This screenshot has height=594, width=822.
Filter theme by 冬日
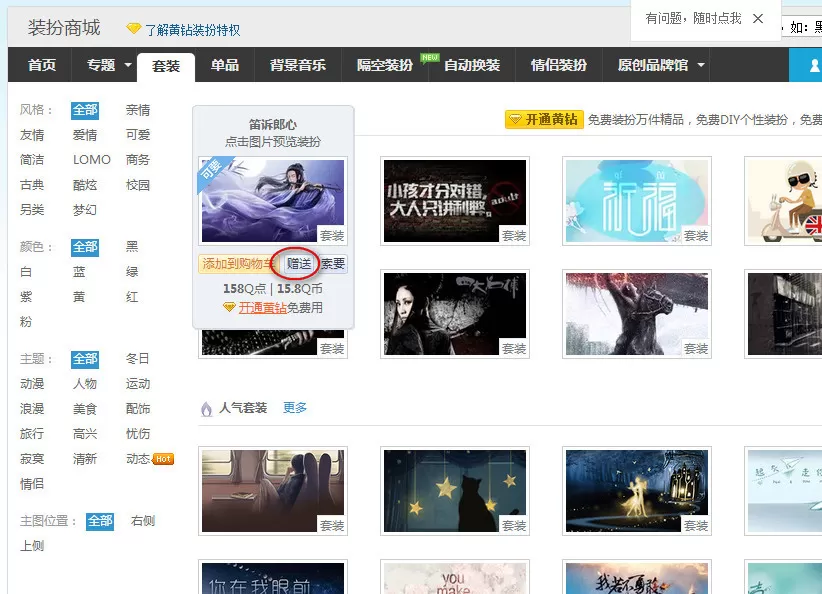(138, 359)
